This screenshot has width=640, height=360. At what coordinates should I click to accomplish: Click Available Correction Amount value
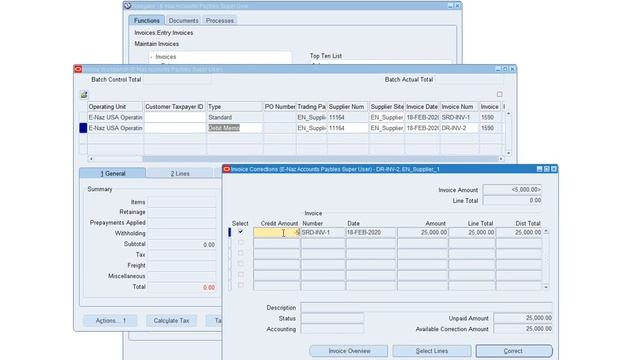point(523,329)
